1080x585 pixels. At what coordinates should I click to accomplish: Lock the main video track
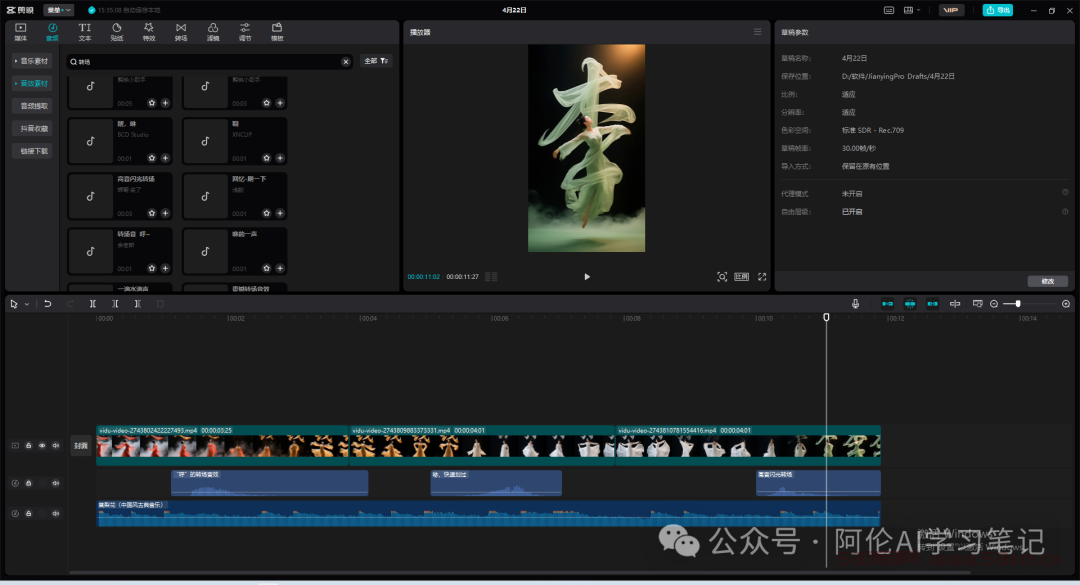28,446
